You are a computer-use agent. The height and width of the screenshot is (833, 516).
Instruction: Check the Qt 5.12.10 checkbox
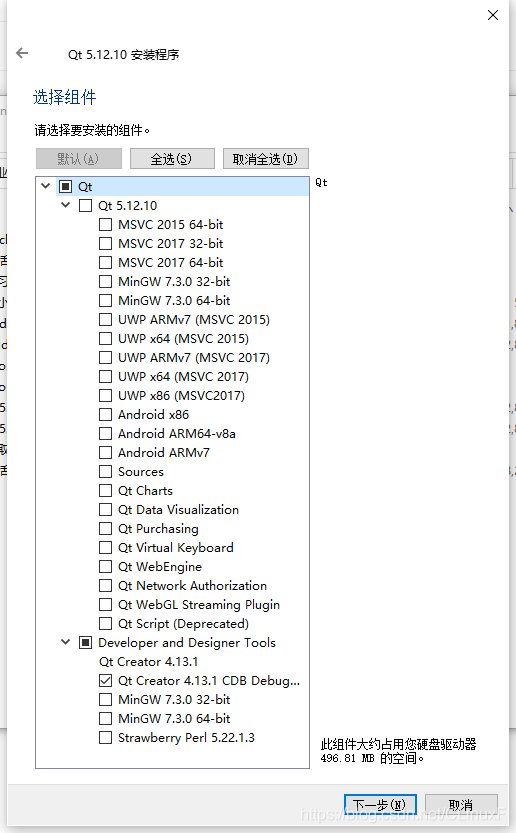[86, 206]
